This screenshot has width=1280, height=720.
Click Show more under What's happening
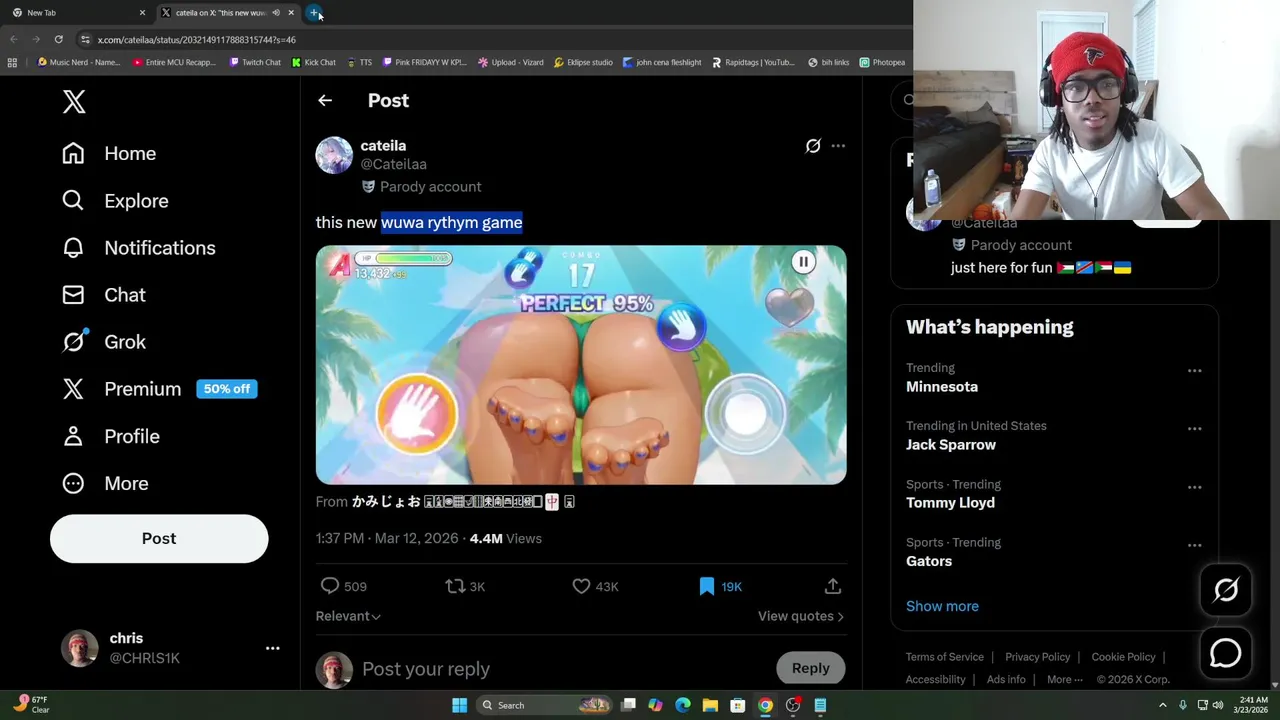[942, 606]
